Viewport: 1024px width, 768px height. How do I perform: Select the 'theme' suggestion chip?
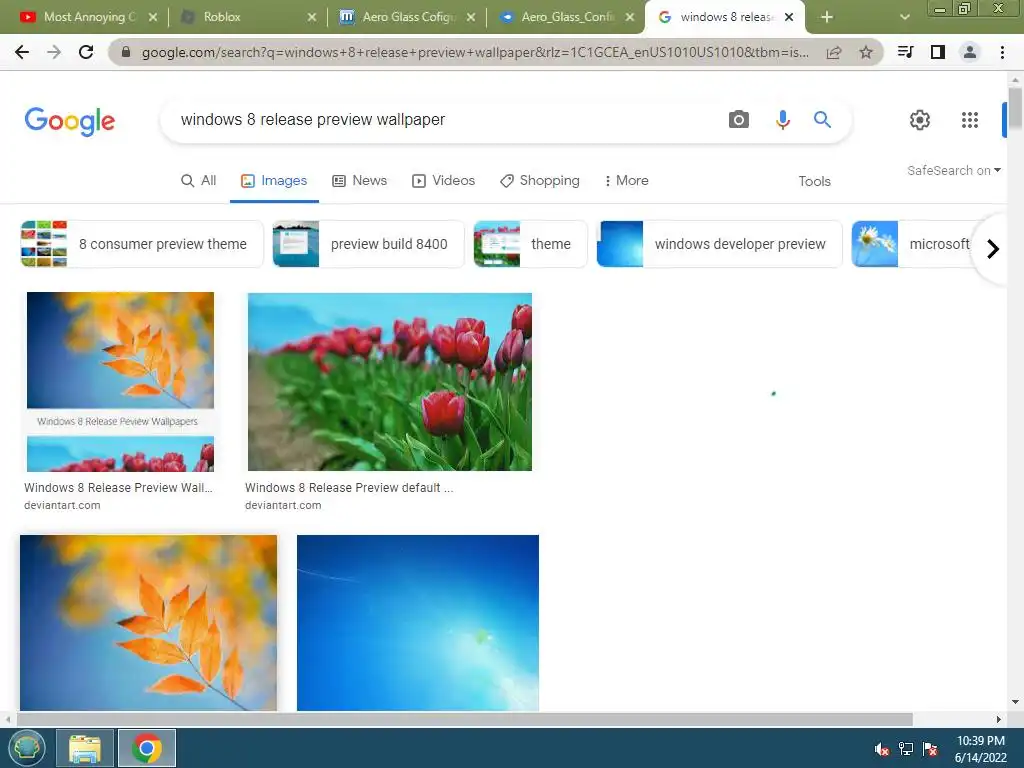[530, 244]
